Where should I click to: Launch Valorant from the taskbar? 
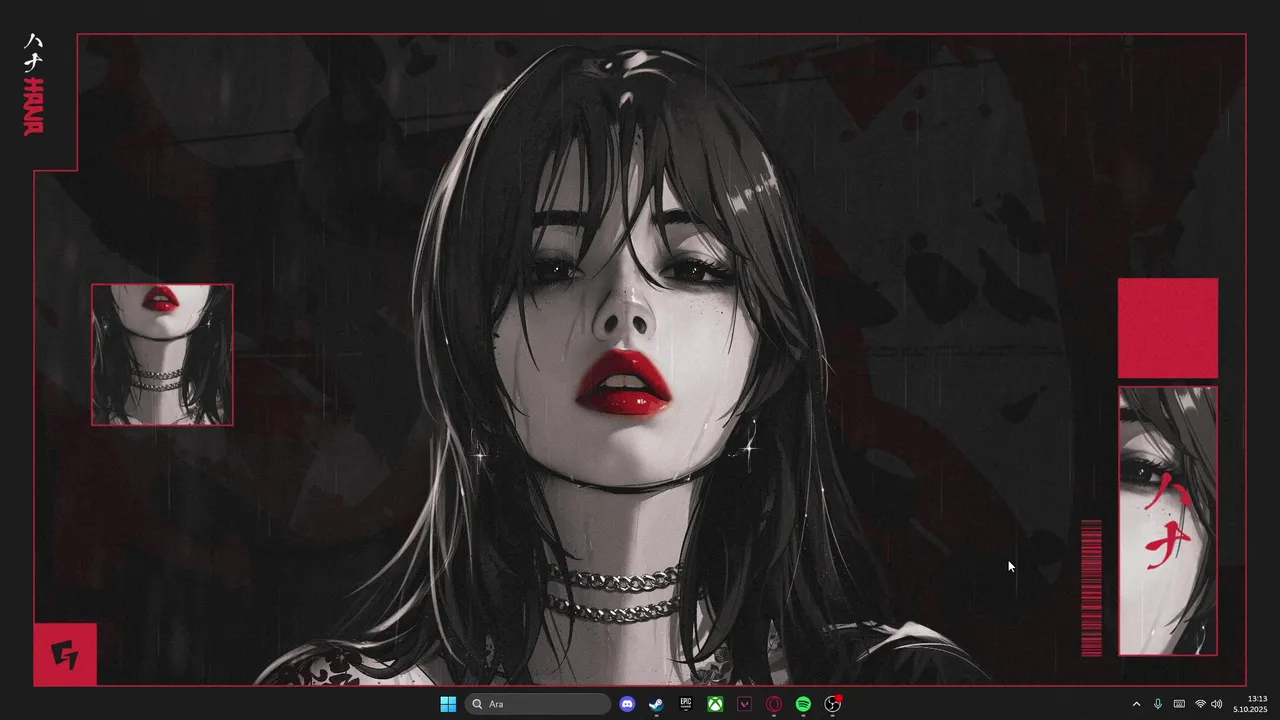(x=744, y=704)
